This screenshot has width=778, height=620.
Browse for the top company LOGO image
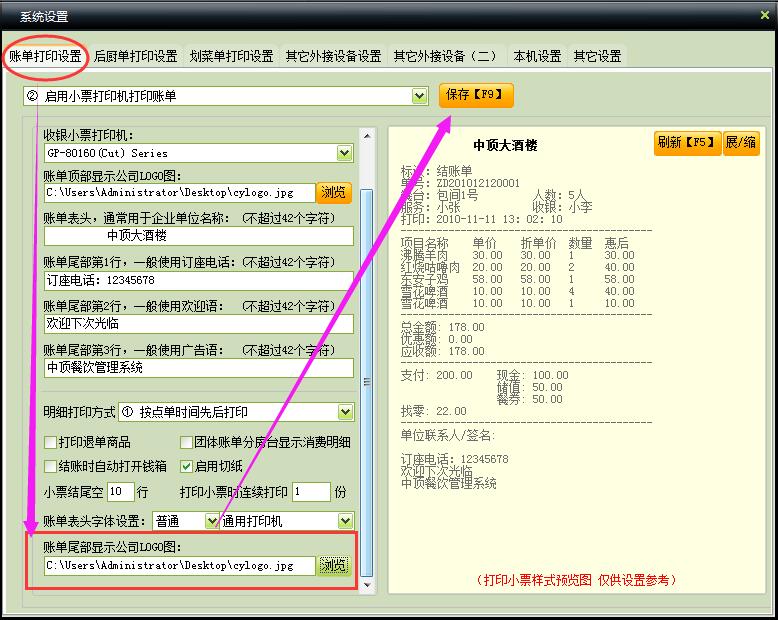[334, 192]
